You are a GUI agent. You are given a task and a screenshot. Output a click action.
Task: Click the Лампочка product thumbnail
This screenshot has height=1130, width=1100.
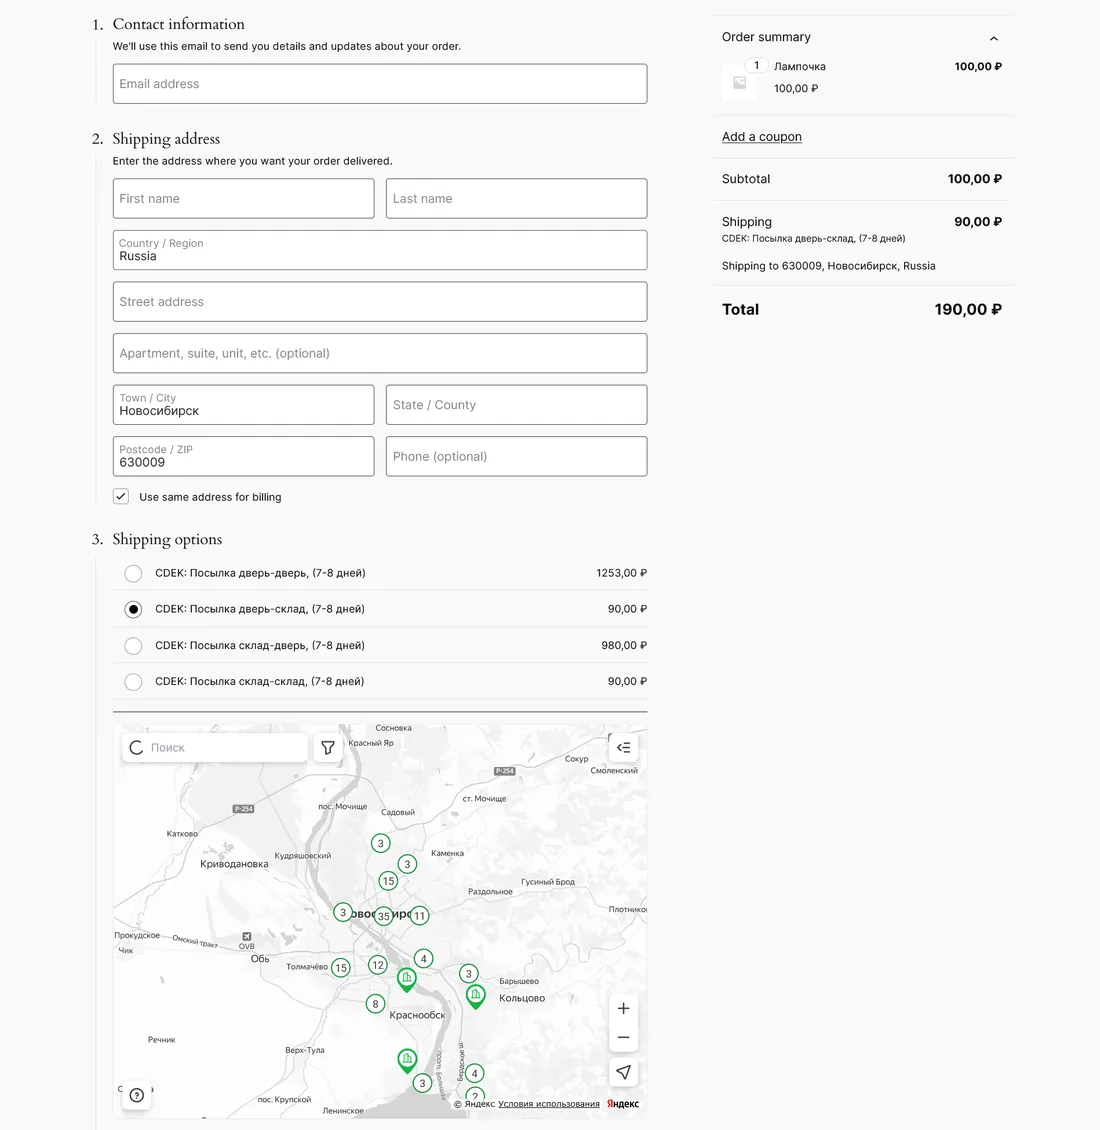click(x=740, y=82)
